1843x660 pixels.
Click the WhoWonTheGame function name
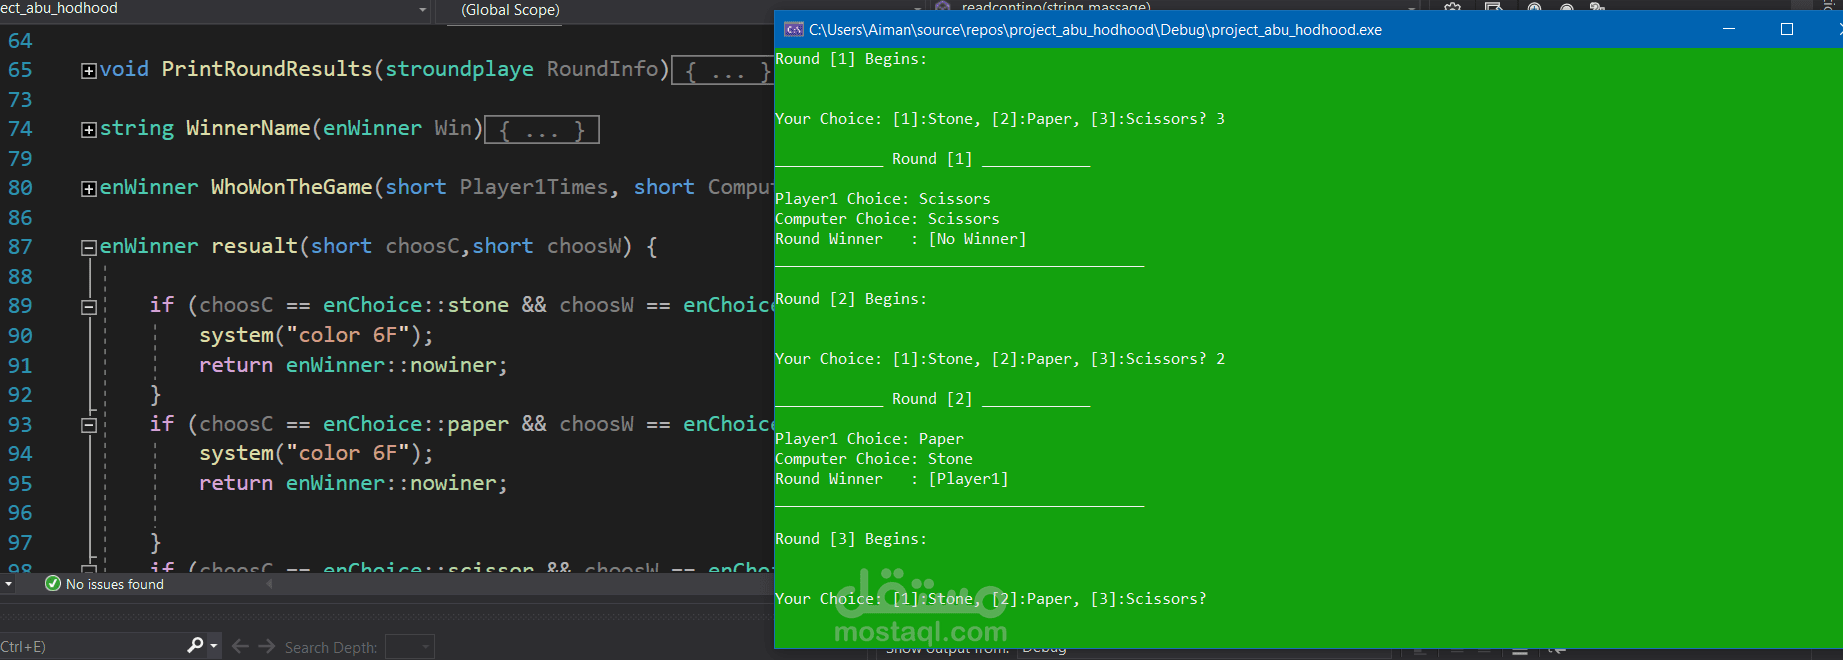pos(292,187)
